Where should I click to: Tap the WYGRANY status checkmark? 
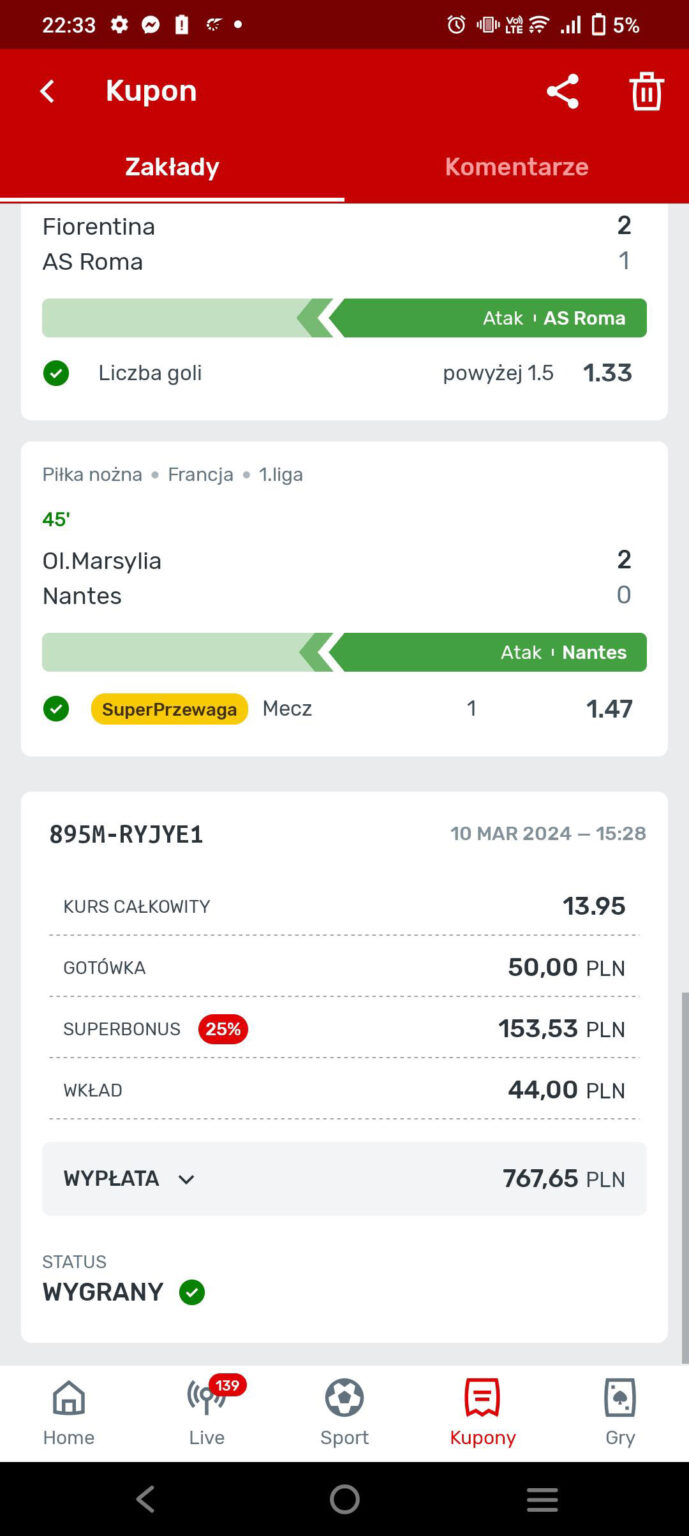[x=192, y=1292]
